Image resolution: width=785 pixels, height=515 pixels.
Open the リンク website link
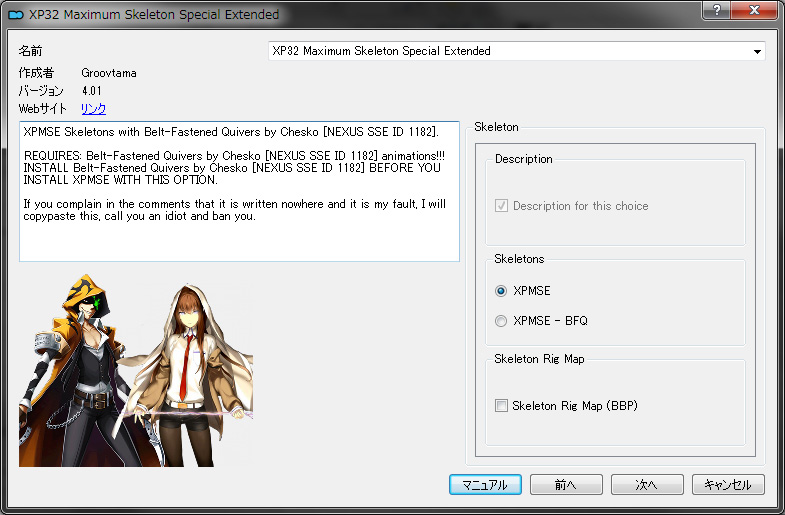click(x=94, y=109)
